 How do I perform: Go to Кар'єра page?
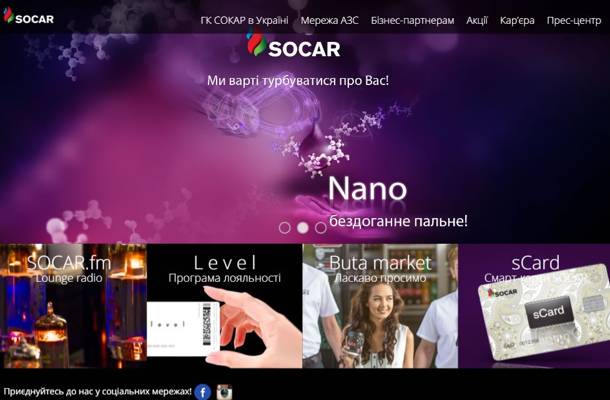(517, 20)
